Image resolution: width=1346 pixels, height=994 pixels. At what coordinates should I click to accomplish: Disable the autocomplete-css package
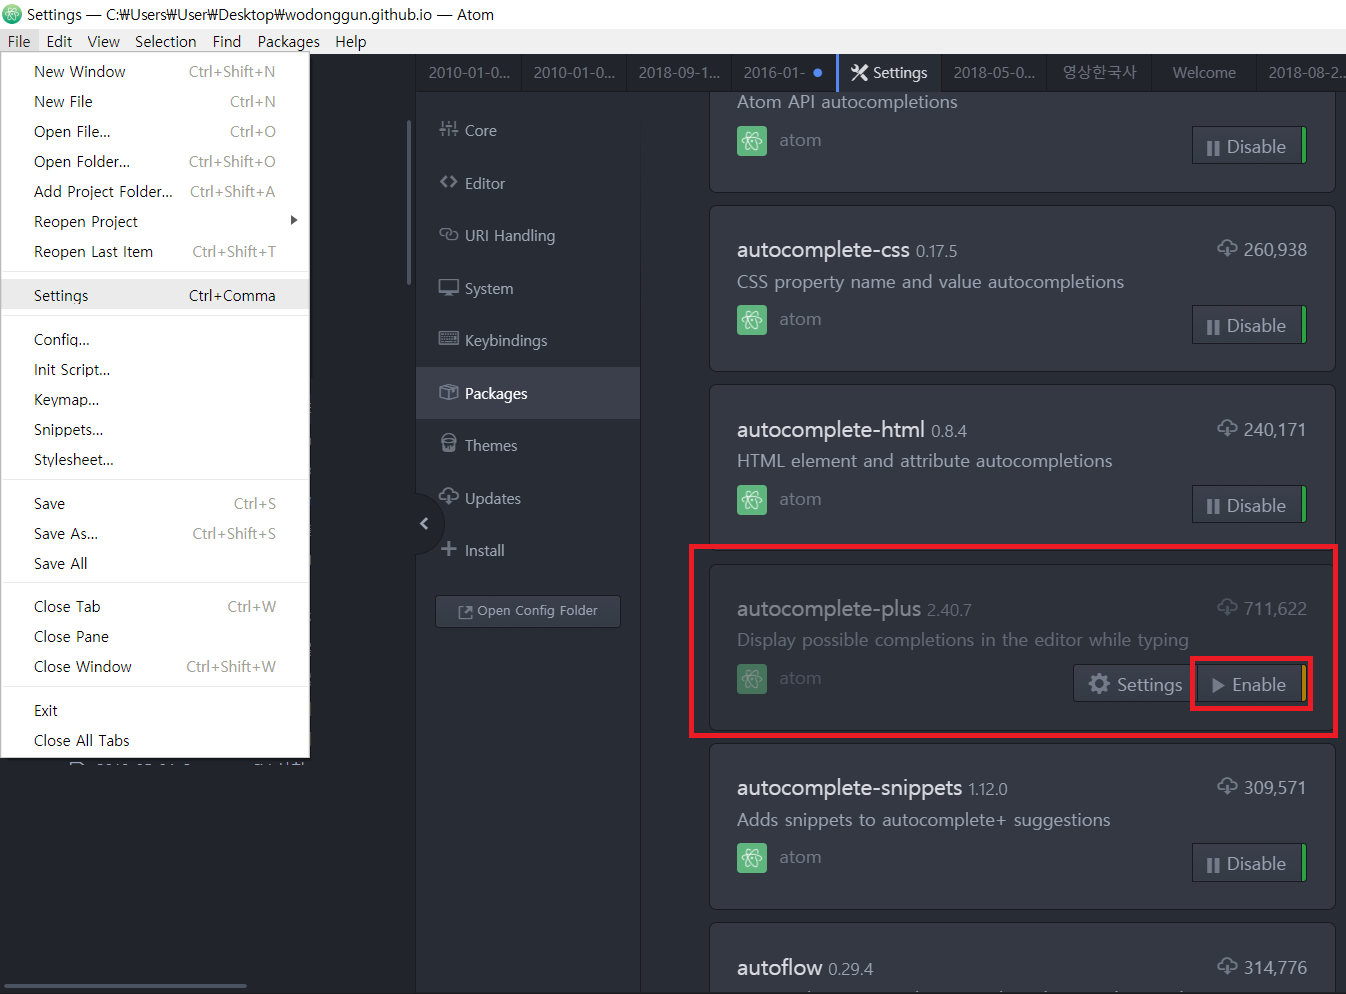click(1248, 325)
